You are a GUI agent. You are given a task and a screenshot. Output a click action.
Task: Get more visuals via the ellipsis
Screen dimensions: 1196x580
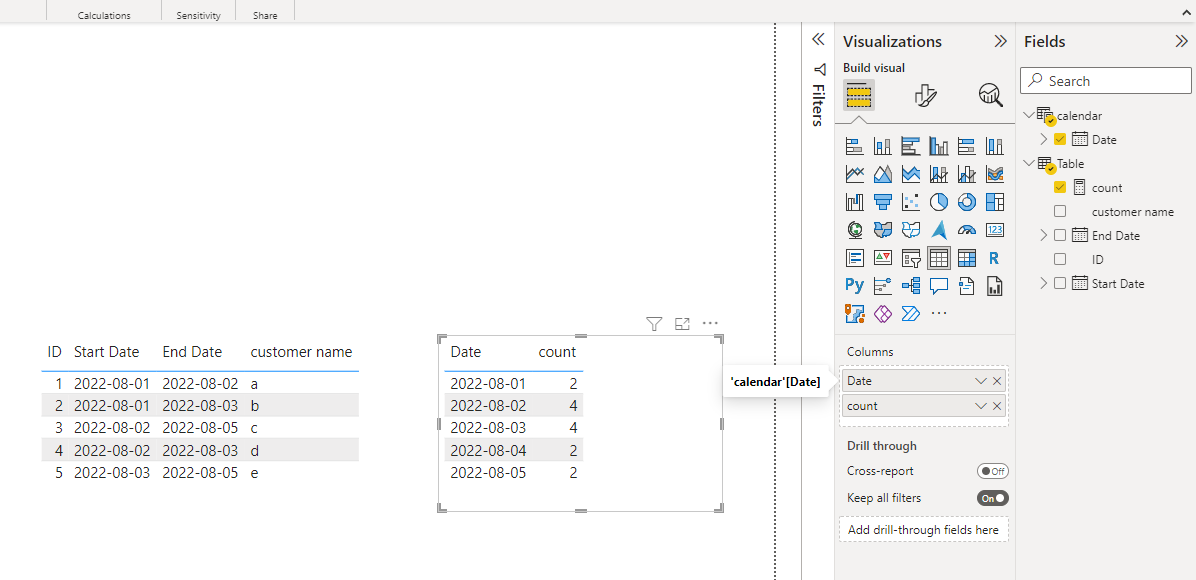point(939,313)
